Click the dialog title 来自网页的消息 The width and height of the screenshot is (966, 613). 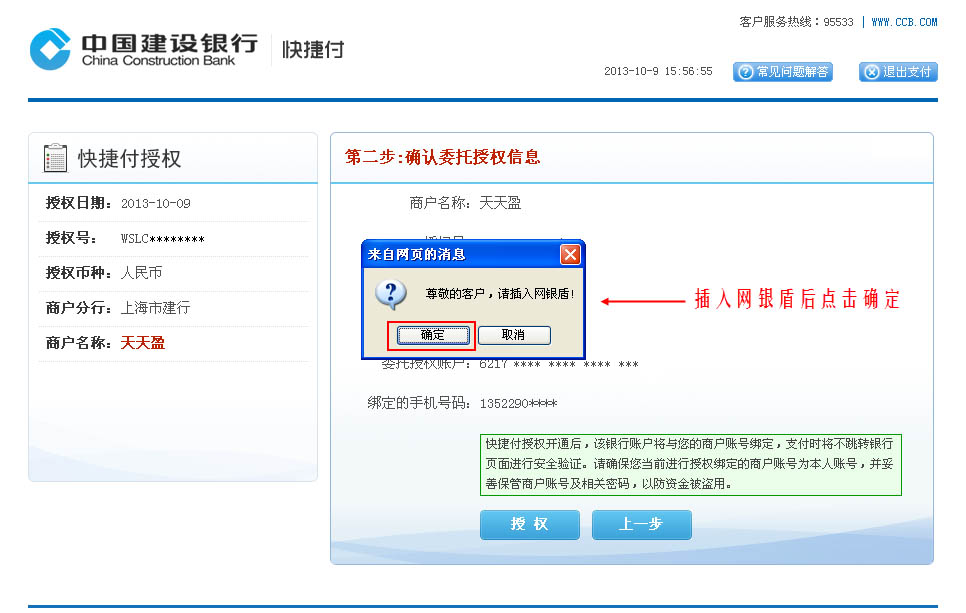point(416,254)
